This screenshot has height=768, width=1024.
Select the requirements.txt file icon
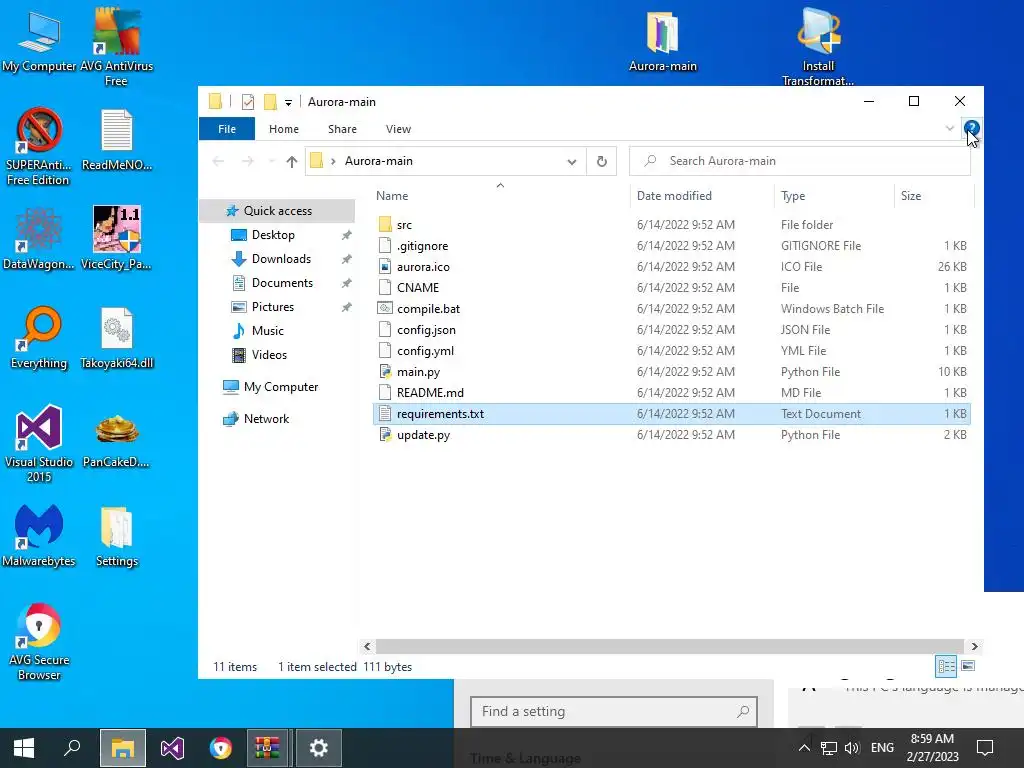coord(385,413)
